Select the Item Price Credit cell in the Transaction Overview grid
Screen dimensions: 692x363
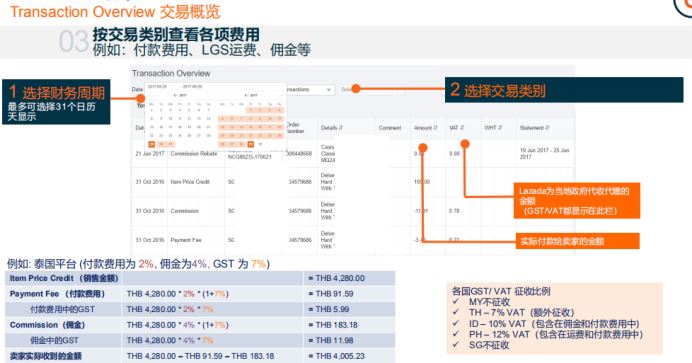pos(190,182)
